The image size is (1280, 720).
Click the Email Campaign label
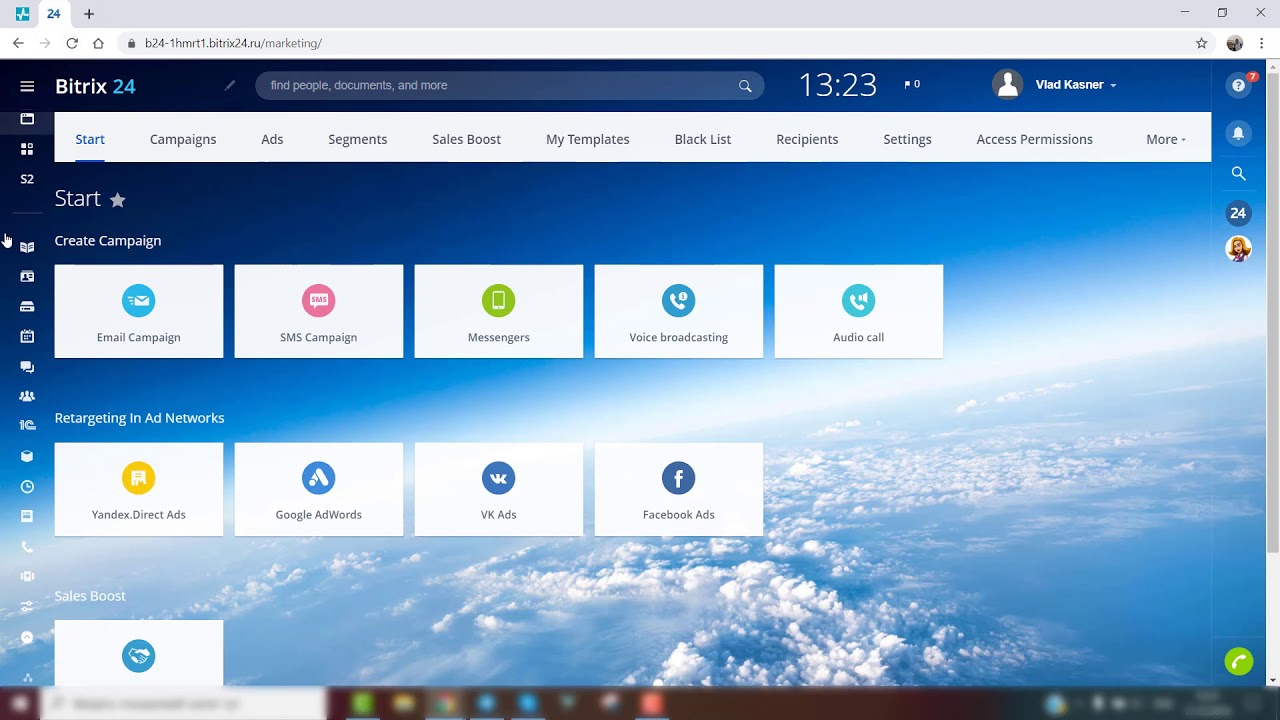(139, 337)
